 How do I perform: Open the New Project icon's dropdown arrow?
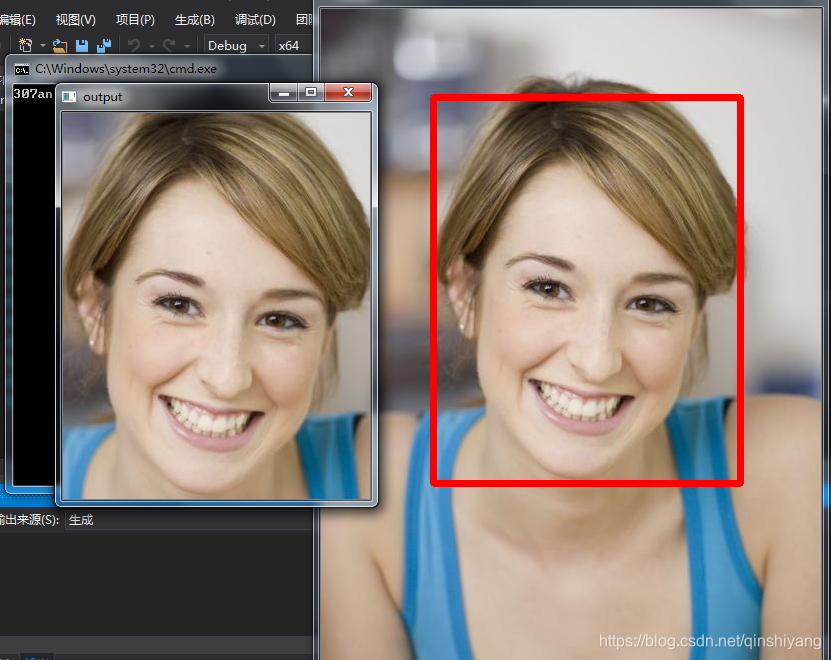click(43, 46)
